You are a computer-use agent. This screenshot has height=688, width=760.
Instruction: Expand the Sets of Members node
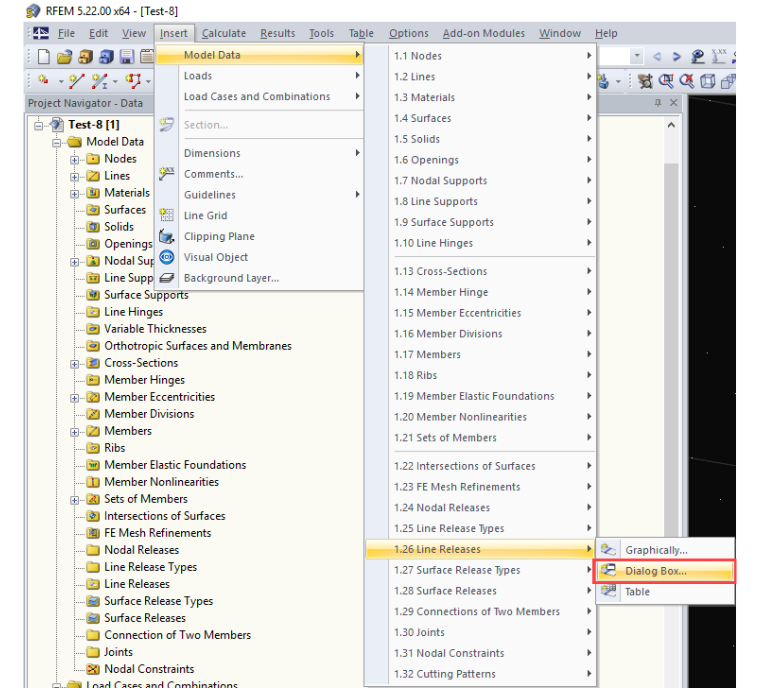tap(74, 500)
